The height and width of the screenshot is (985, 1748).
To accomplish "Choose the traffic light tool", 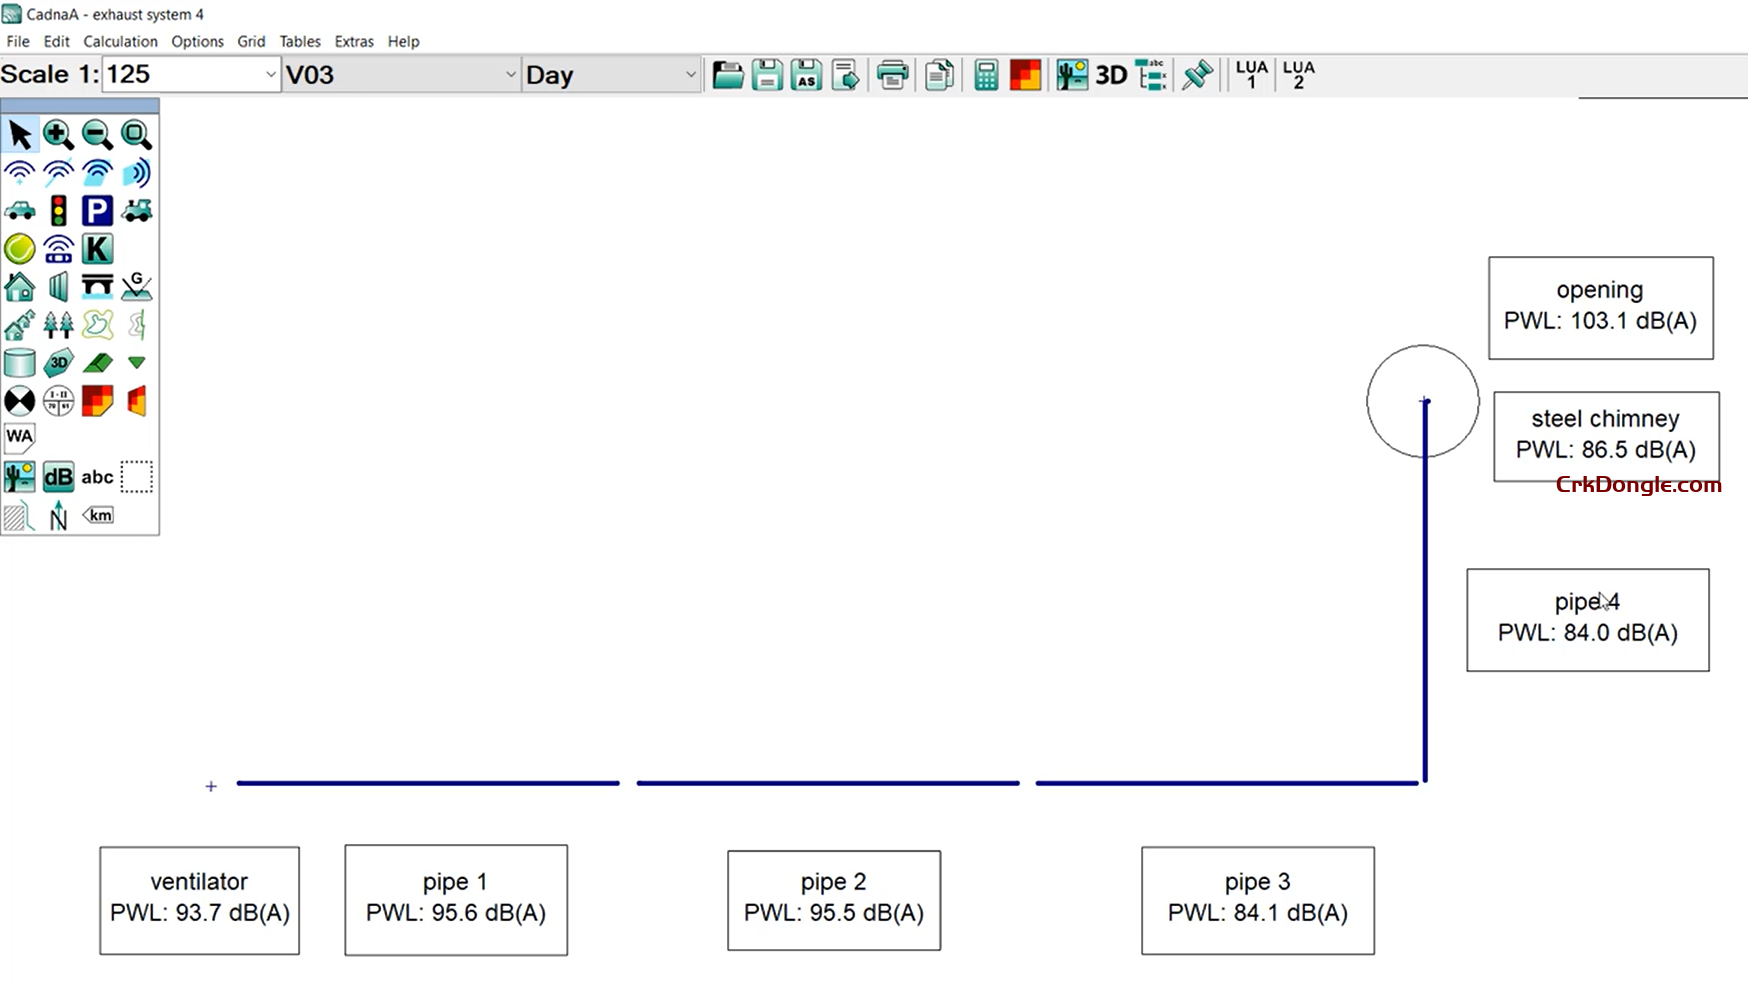I will (x=58, y=211).
